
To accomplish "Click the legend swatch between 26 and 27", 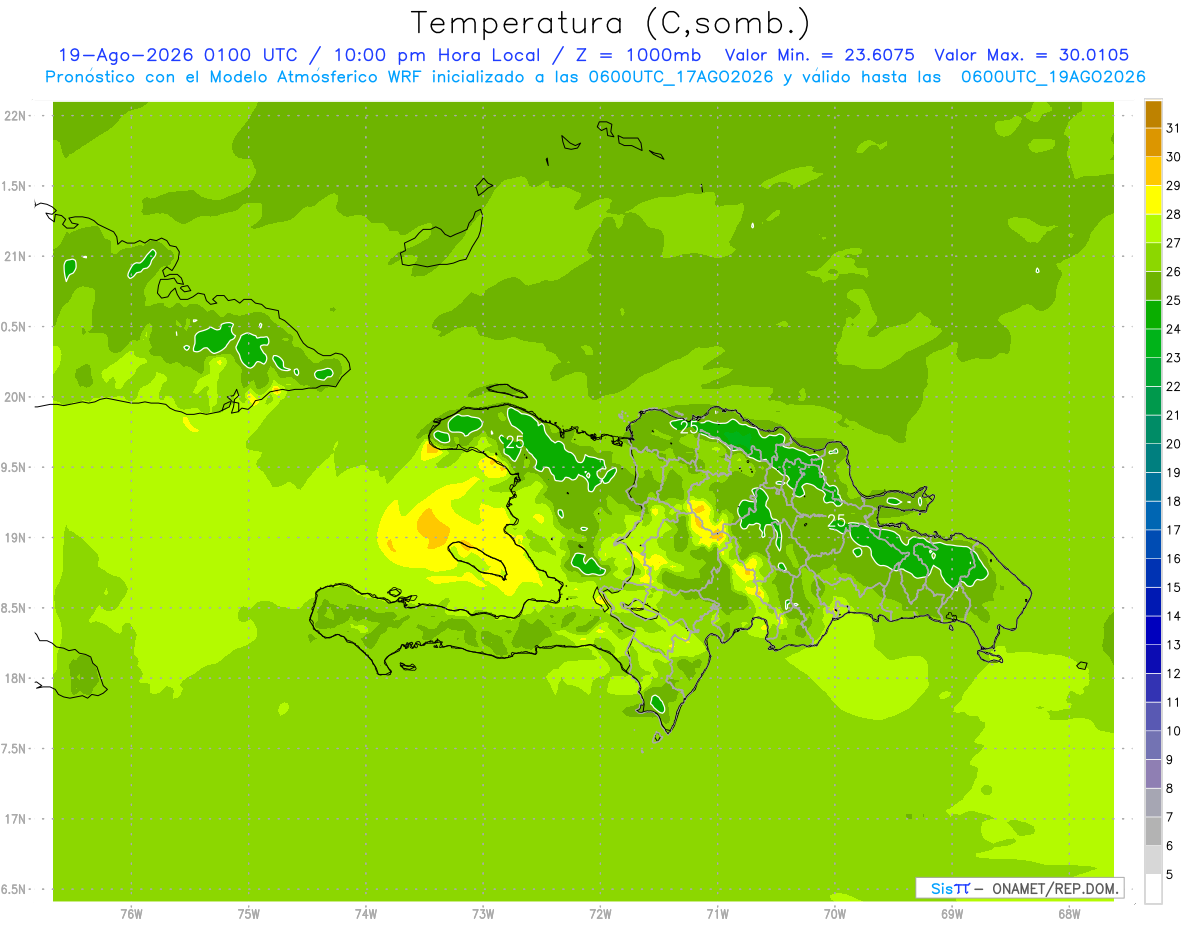I will point(1153,257).
